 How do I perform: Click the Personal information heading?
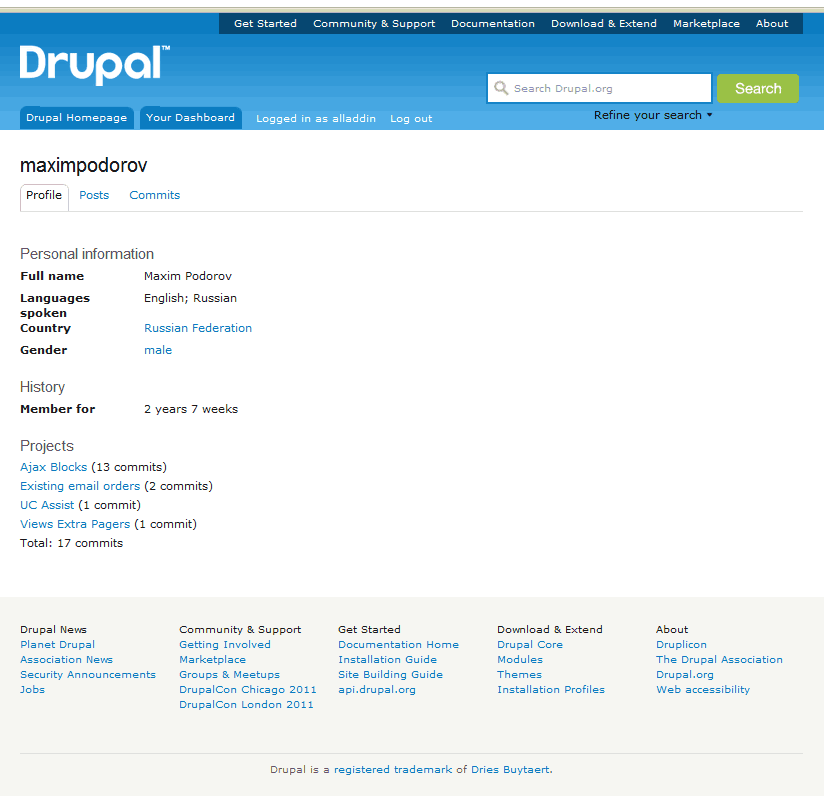87,254
